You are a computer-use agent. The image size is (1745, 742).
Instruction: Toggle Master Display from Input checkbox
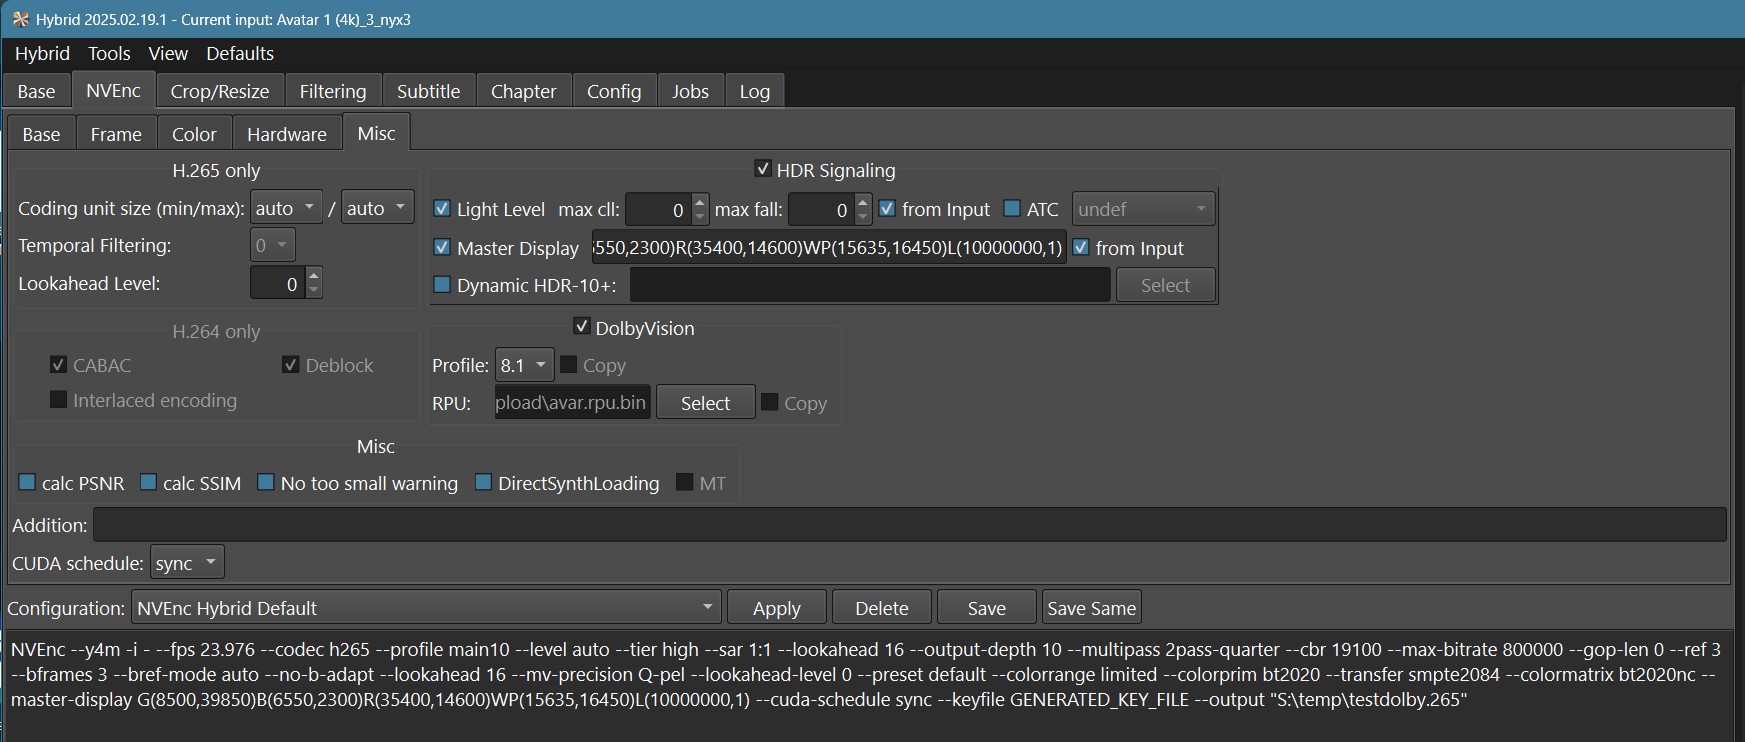click(x=1081, y=247)
